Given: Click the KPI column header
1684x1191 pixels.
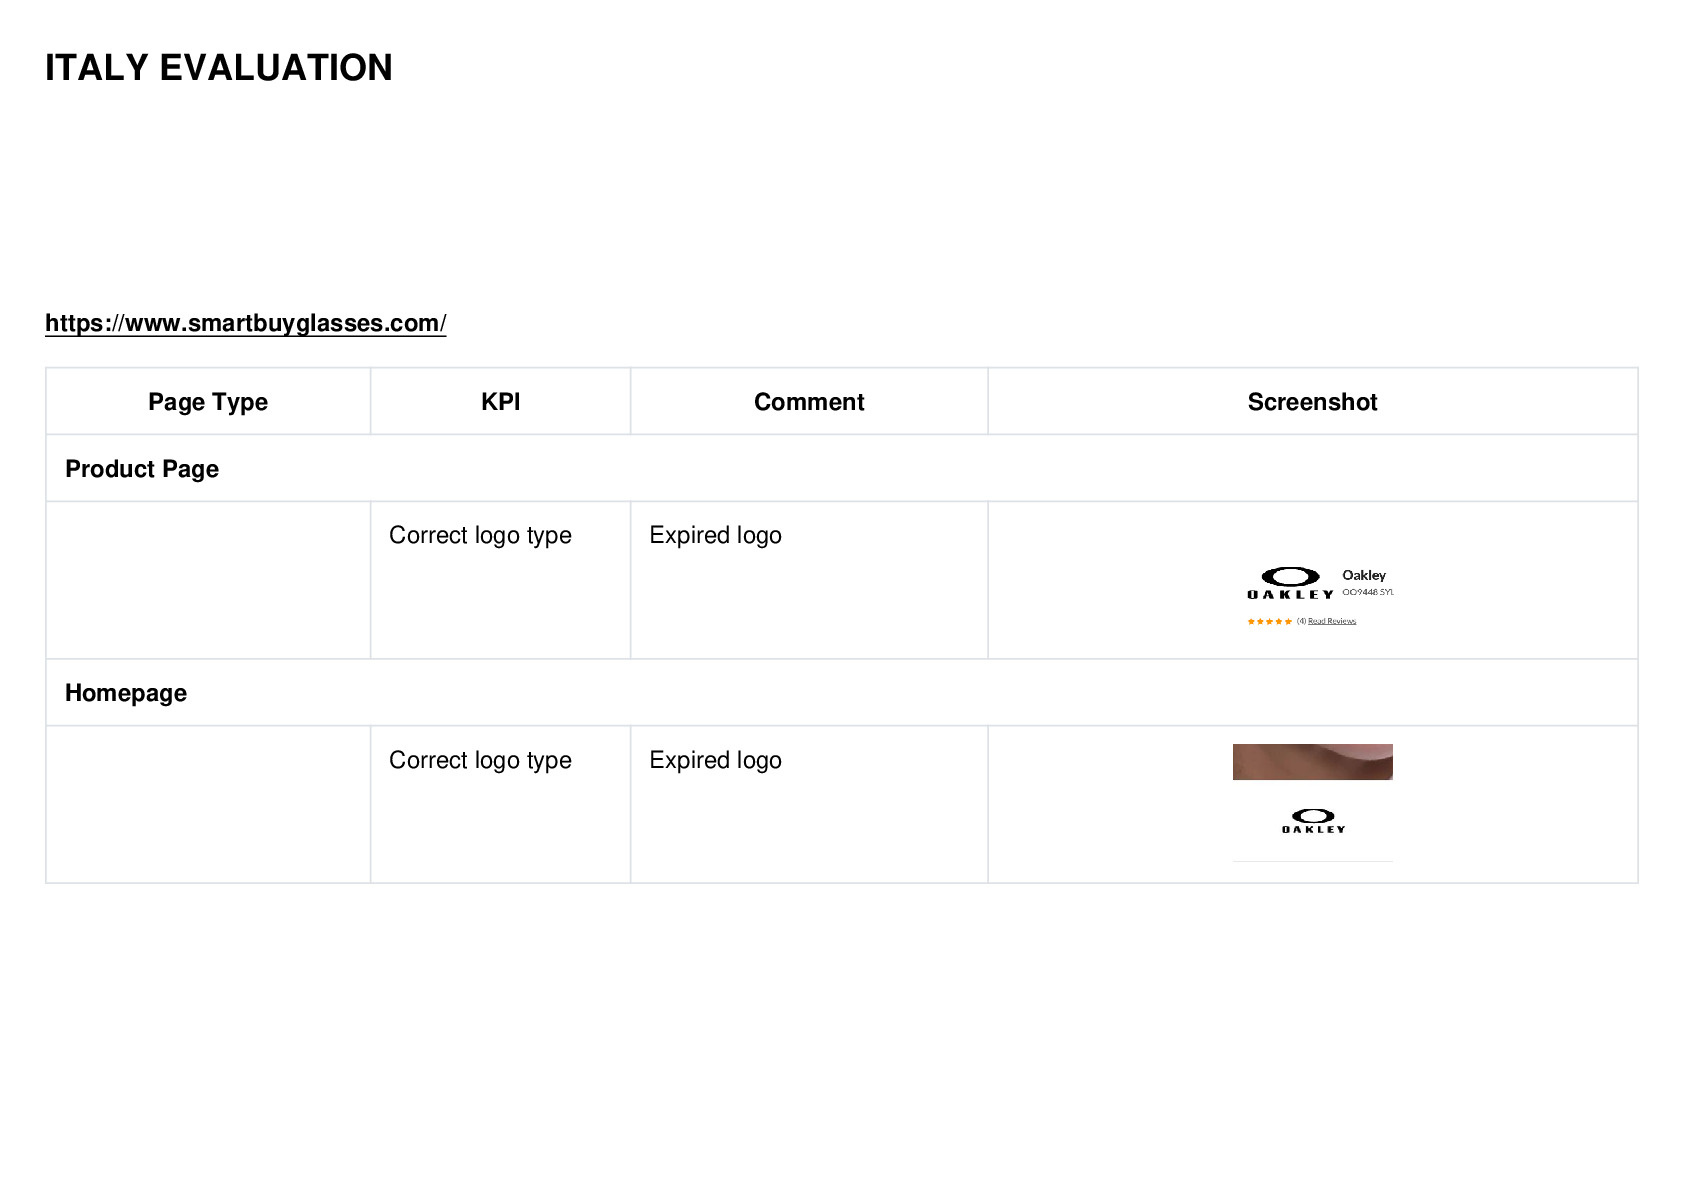Looking at the screenshot, I should click(500, 402).
